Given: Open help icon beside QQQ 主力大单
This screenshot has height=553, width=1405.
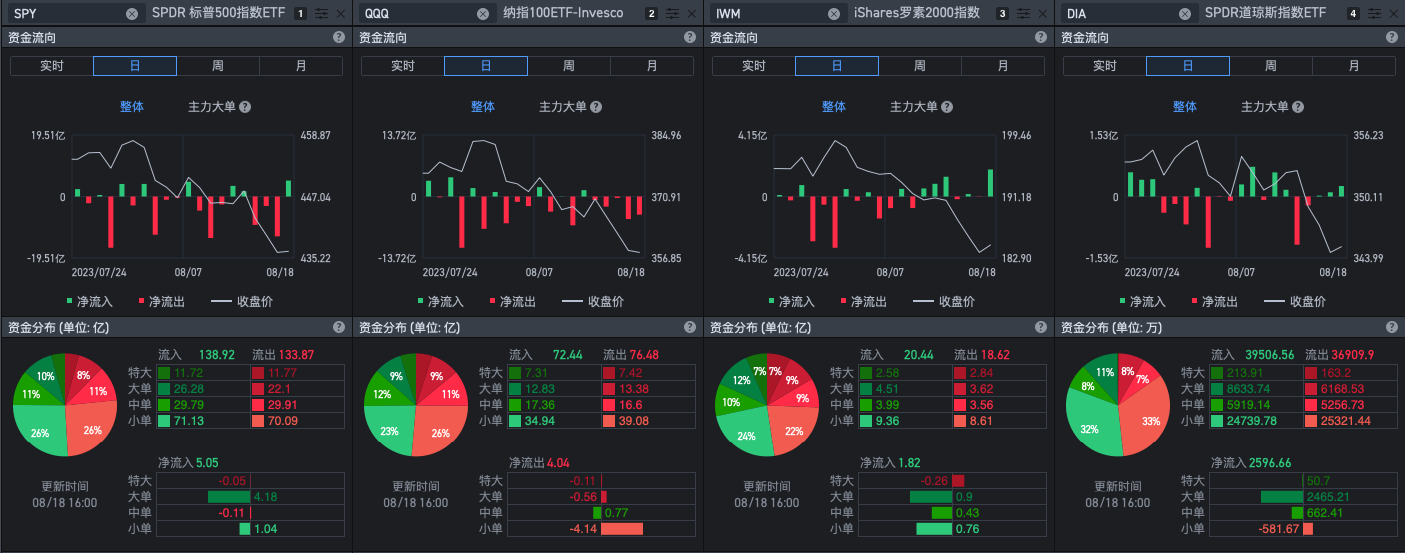Looking at the screenshot, I should pos(596,107).
